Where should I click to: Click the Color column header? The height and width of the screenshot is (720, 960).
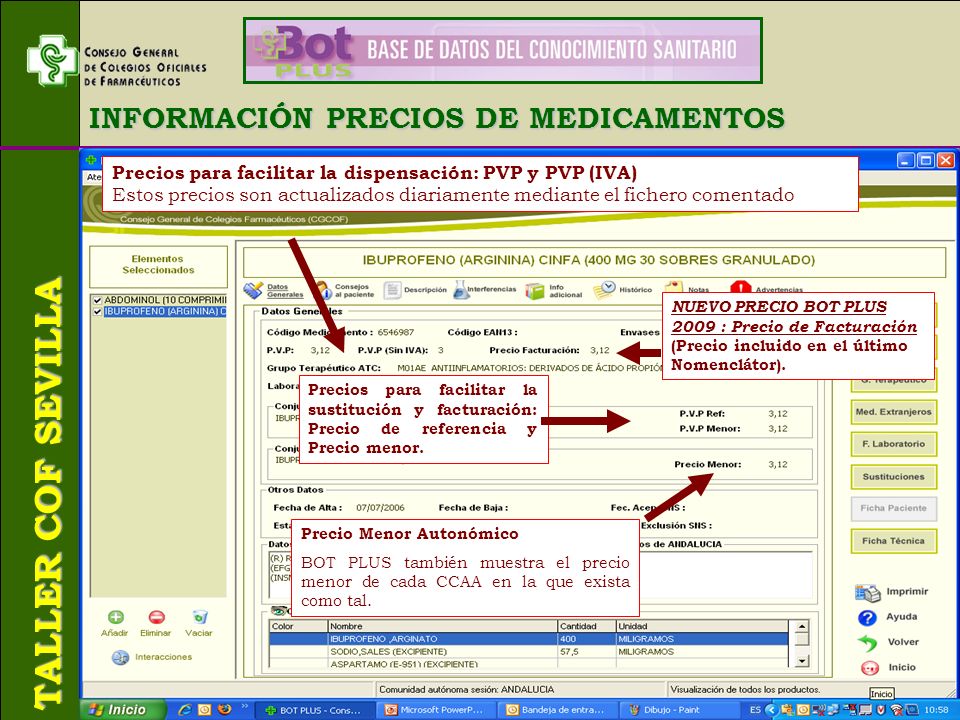(299, 626)
